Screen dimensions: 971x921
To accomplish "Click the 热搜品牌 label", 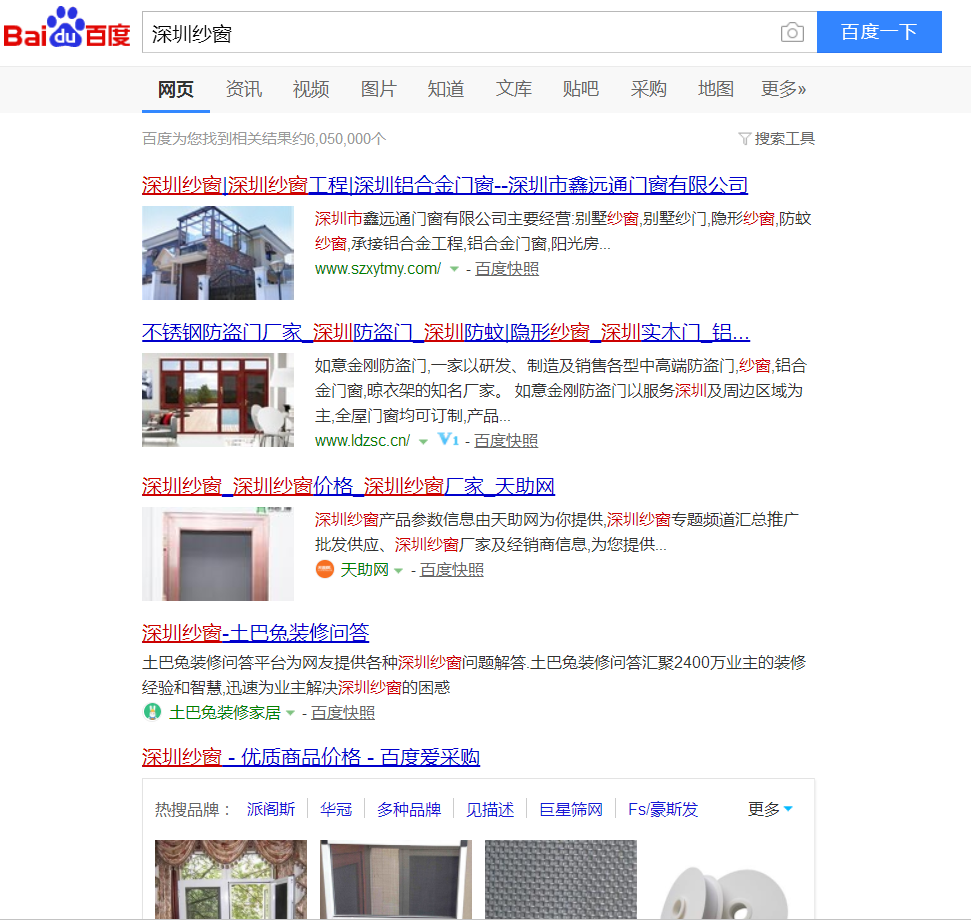I will point(192,810).
